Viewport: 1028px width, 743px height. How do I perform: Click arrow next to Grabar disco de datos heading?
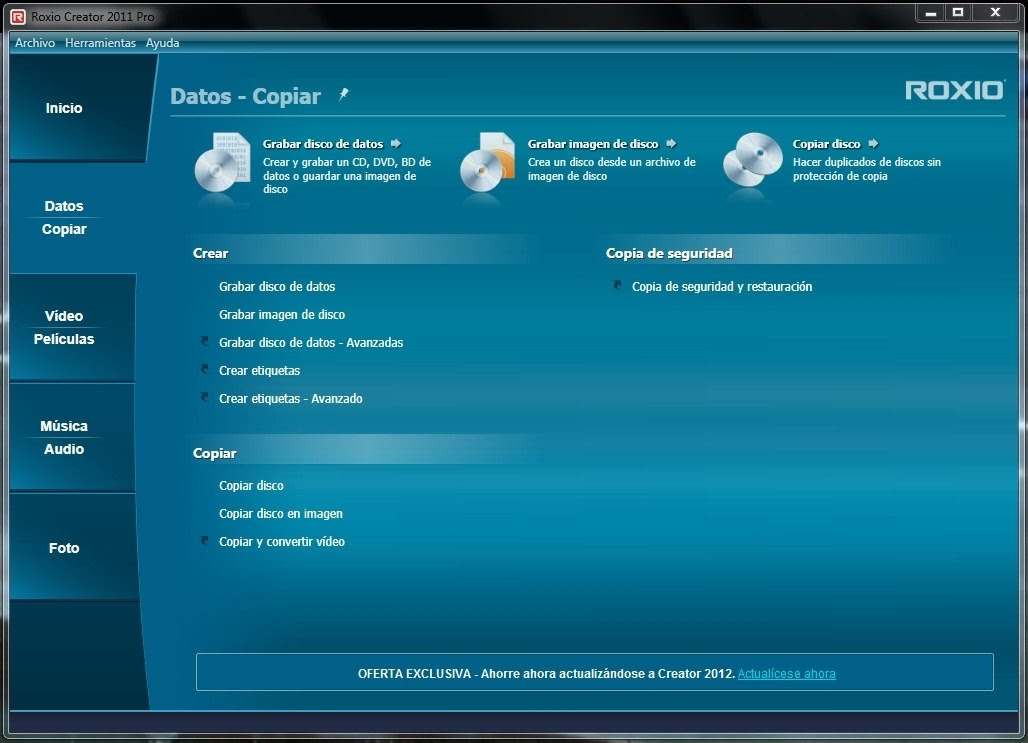coord(395,144)
